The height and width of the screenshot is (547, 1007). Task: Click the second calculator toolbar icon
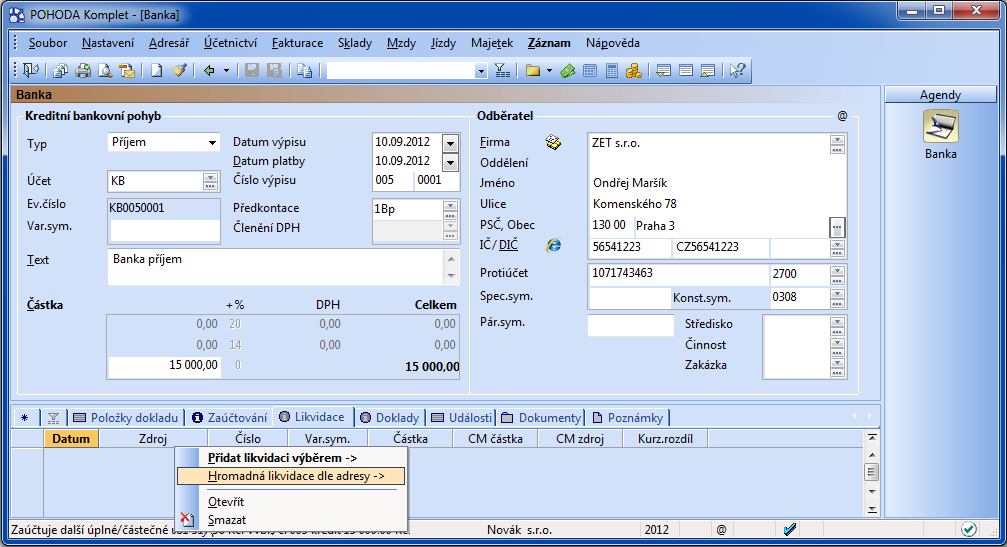pyautogui.click(x=612, y=71)
